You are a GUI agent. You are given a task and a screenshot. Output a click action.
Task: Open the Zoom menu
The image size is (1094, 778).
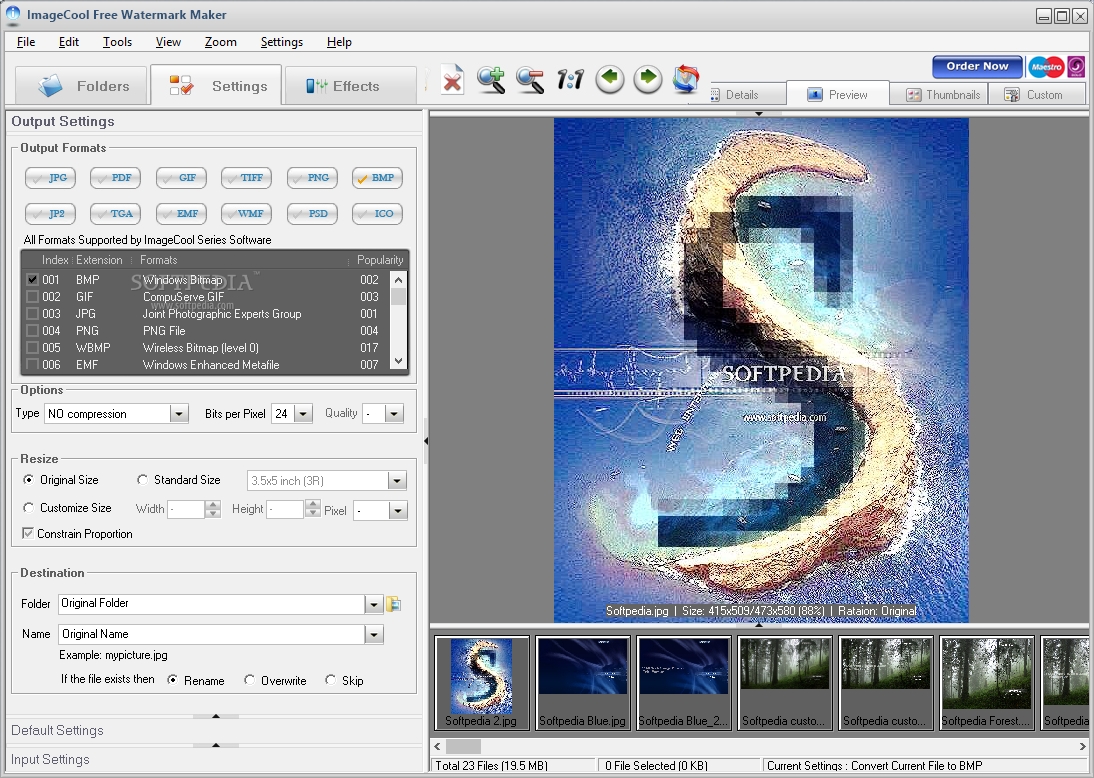tap(220, 42)
